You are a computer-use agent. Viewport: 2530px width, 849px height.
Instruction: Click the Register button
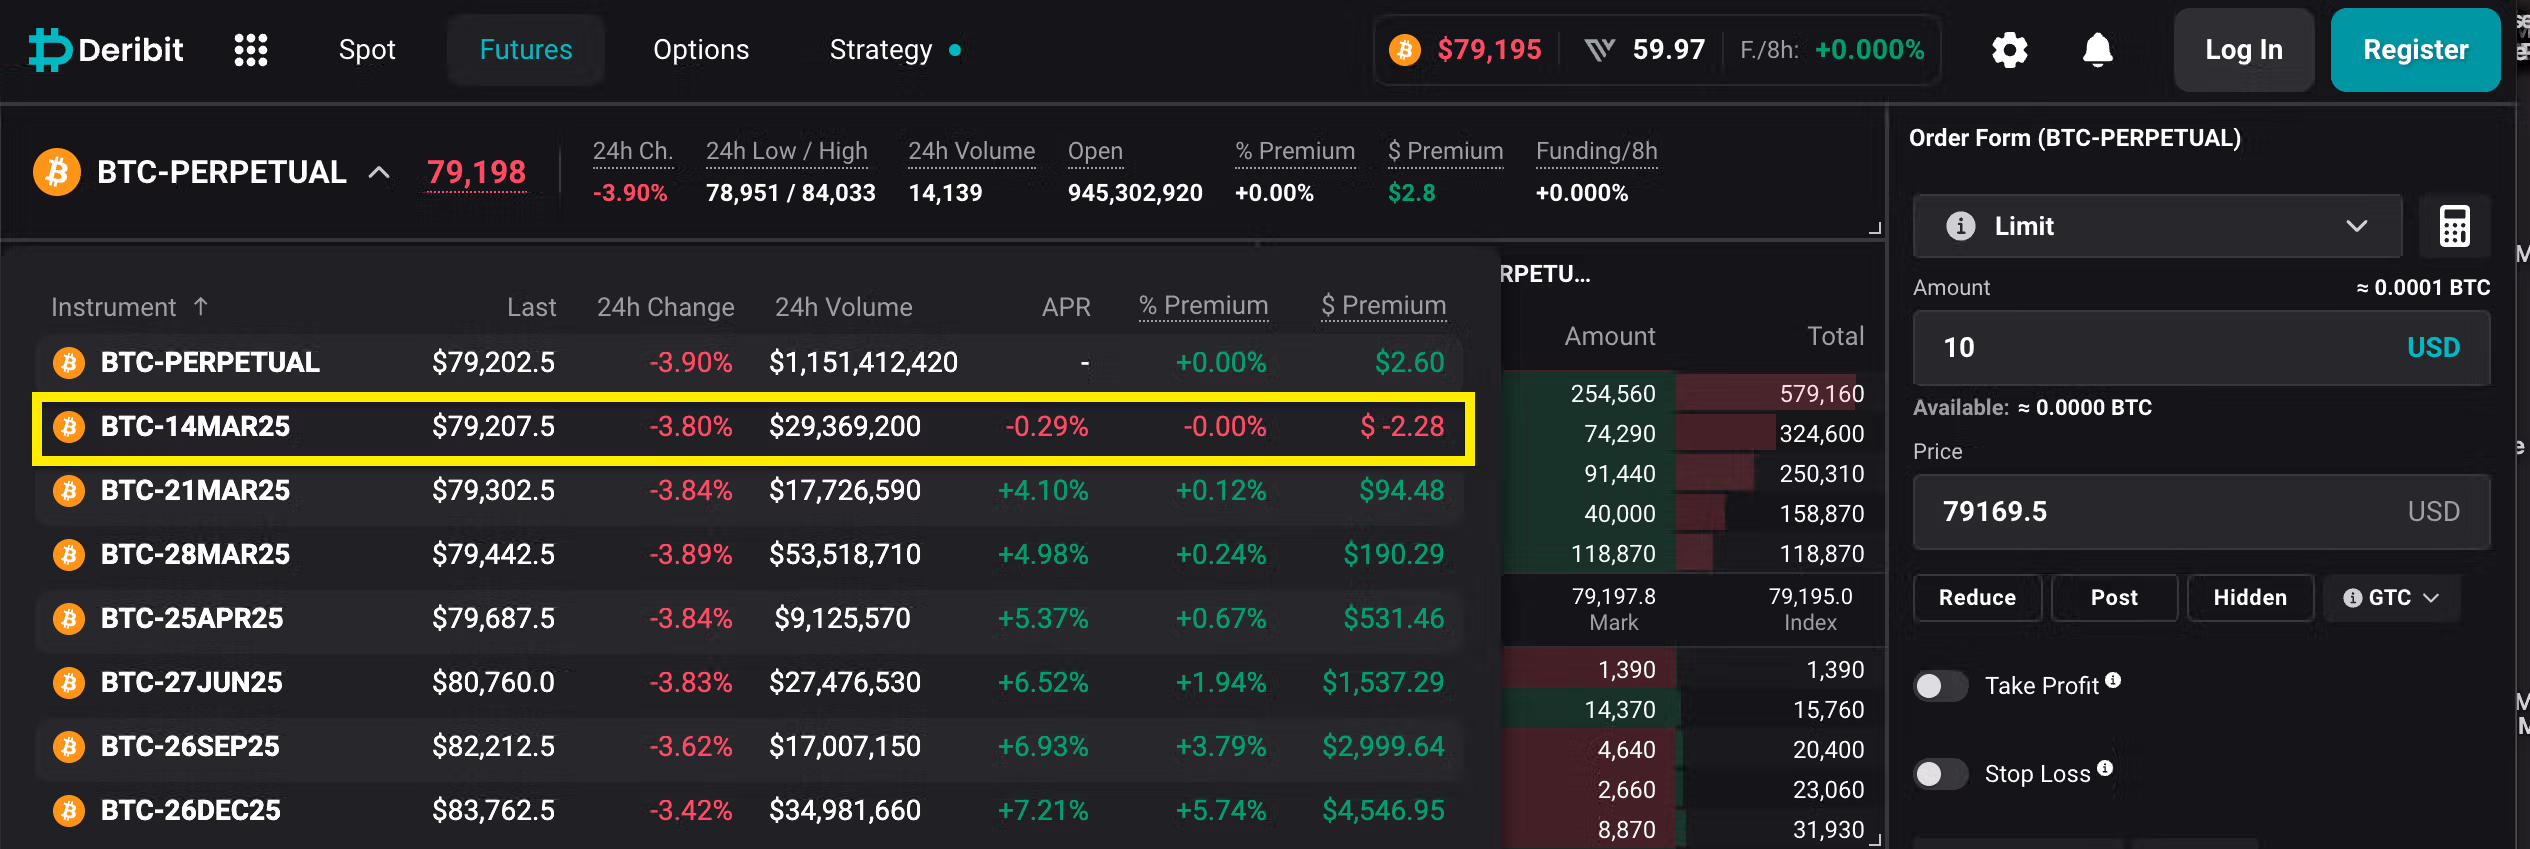pyautogui.click(x=2415, y=50)
